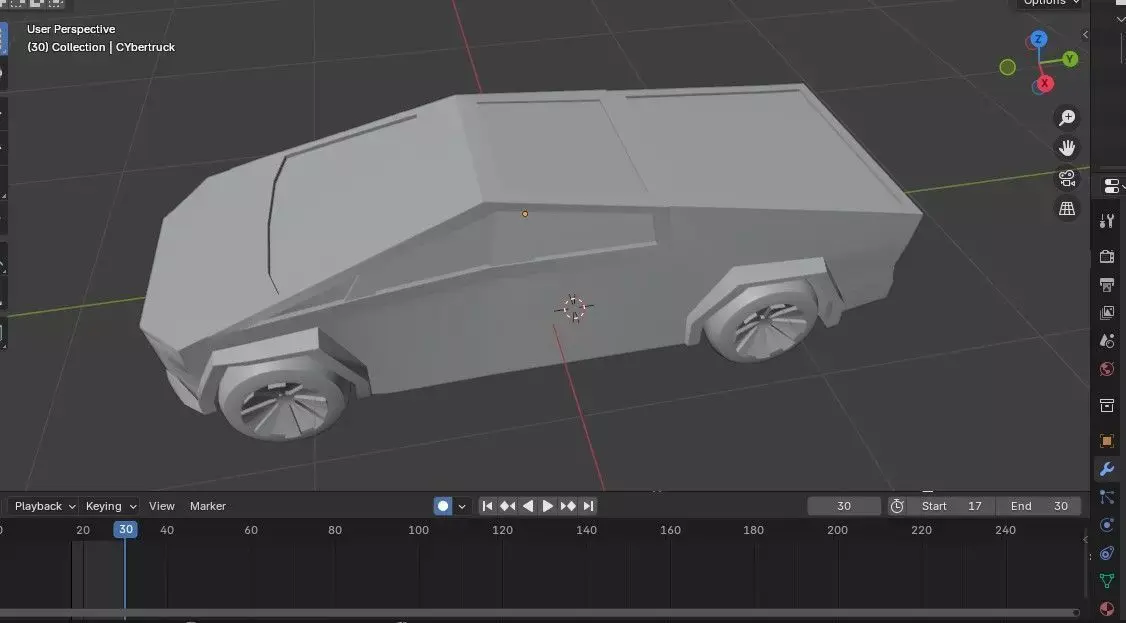This screenshot has width=1126, height=623.
Task: Click the green Y axis gizmo
Action: [x=1070, y=59]
